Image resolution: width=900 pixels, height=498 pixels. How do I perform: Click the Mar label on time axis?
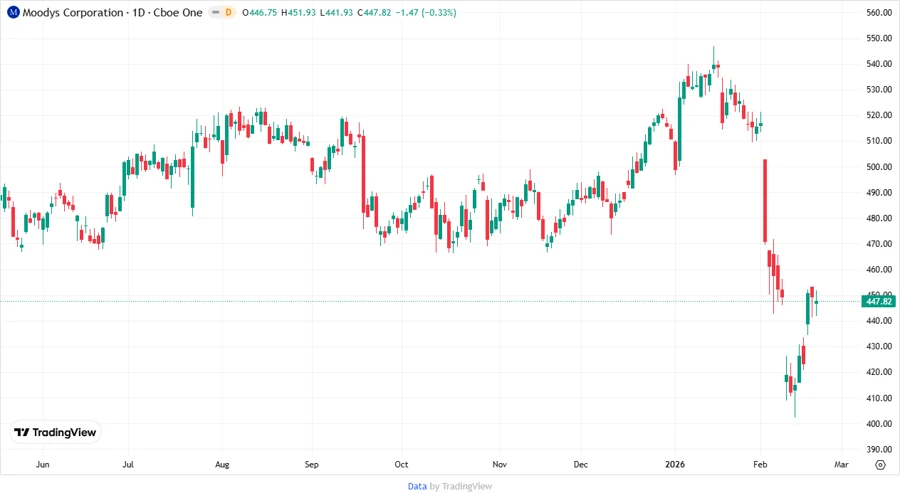[x=841, y=464]
